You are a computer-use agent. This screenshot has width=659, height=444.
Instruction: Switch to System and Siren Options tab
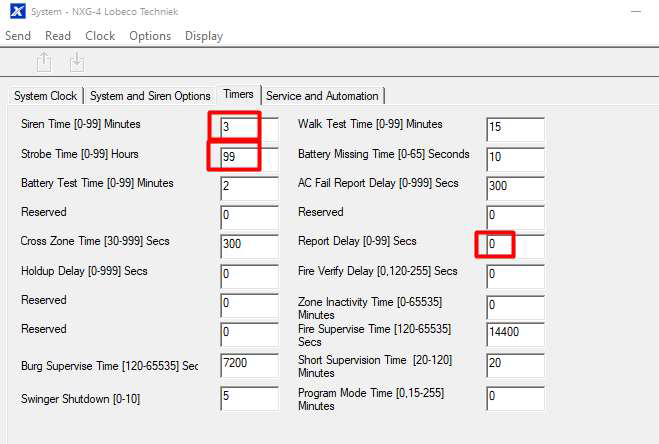[150, 96]
